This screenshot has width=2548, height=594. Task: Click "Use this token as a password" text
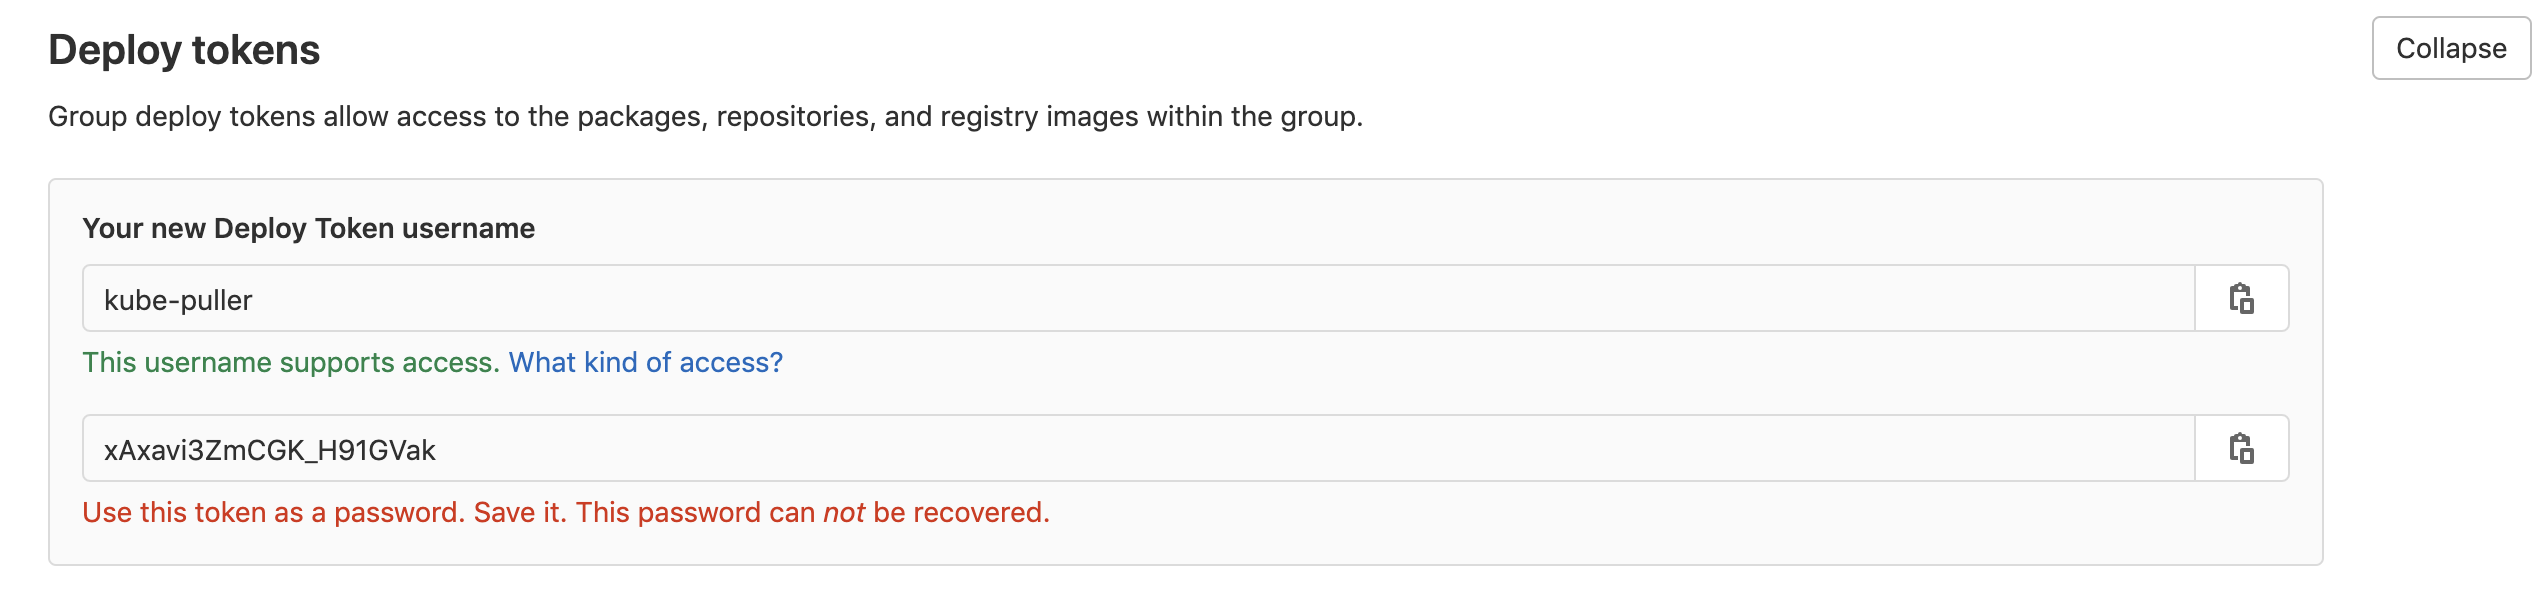pos(272,512)
